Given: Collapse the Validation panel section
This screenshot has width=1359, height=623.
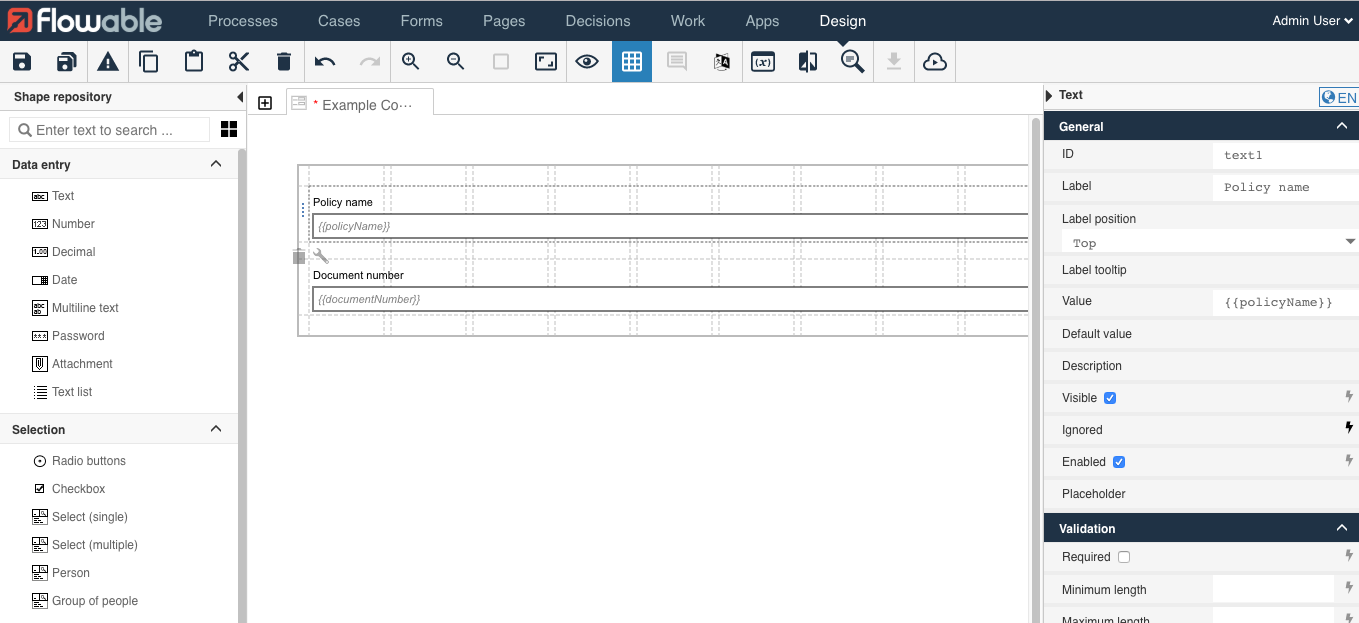Looking at the screenshot, I should pos(1341,528).
